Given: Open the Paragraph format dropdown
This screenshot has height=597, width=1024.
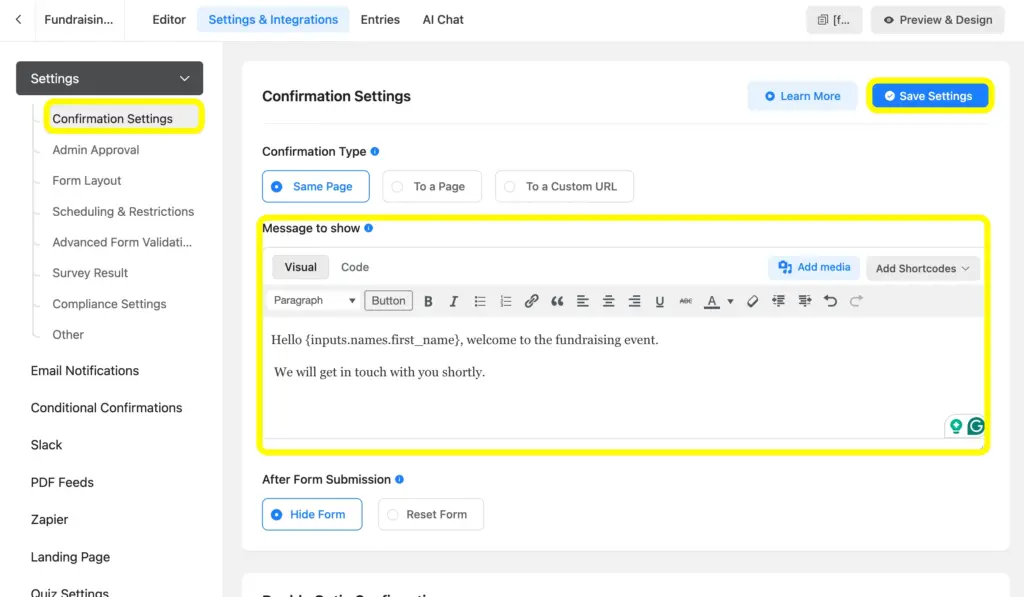Looking at the screenshot, I should click(x=314, y=300).
